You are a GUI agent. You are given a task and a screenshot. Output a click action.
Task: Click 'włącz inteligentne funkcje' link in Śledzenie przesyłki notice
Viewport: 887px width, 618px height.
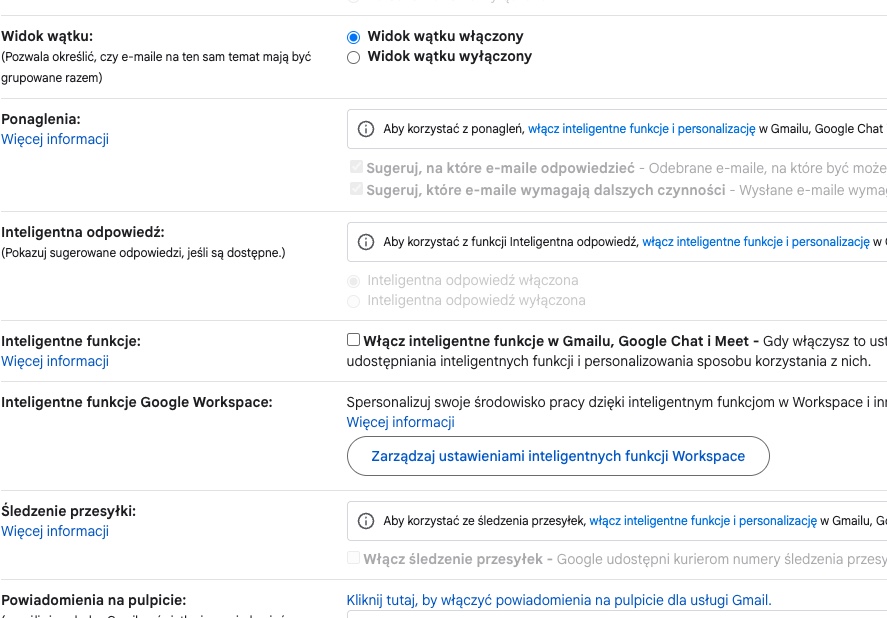(703, 521)
